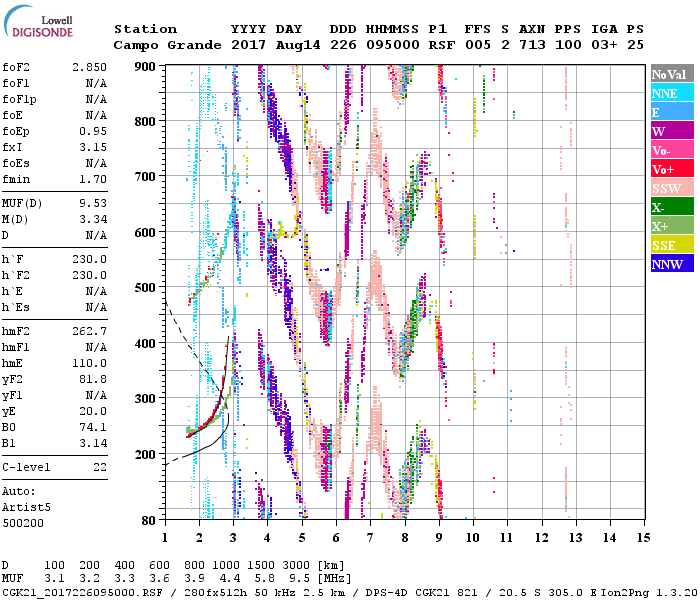Viewport: 700px width, 600px height.
Task: Click the foF2 value 2.850
Action: (x=88, y=66)
